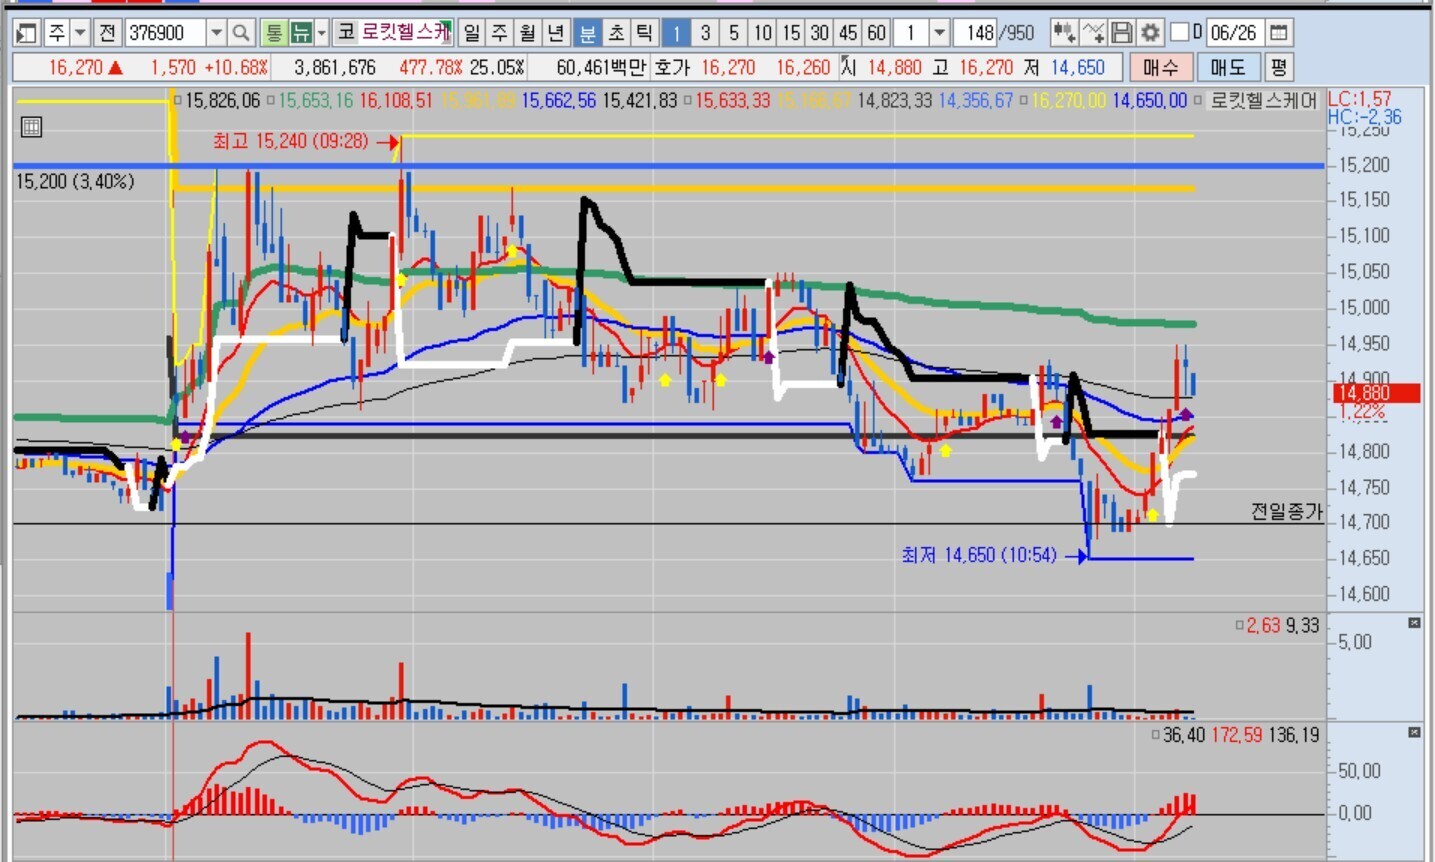
Task: Toggle the side panel icon in toolbar
Action: 27,33
